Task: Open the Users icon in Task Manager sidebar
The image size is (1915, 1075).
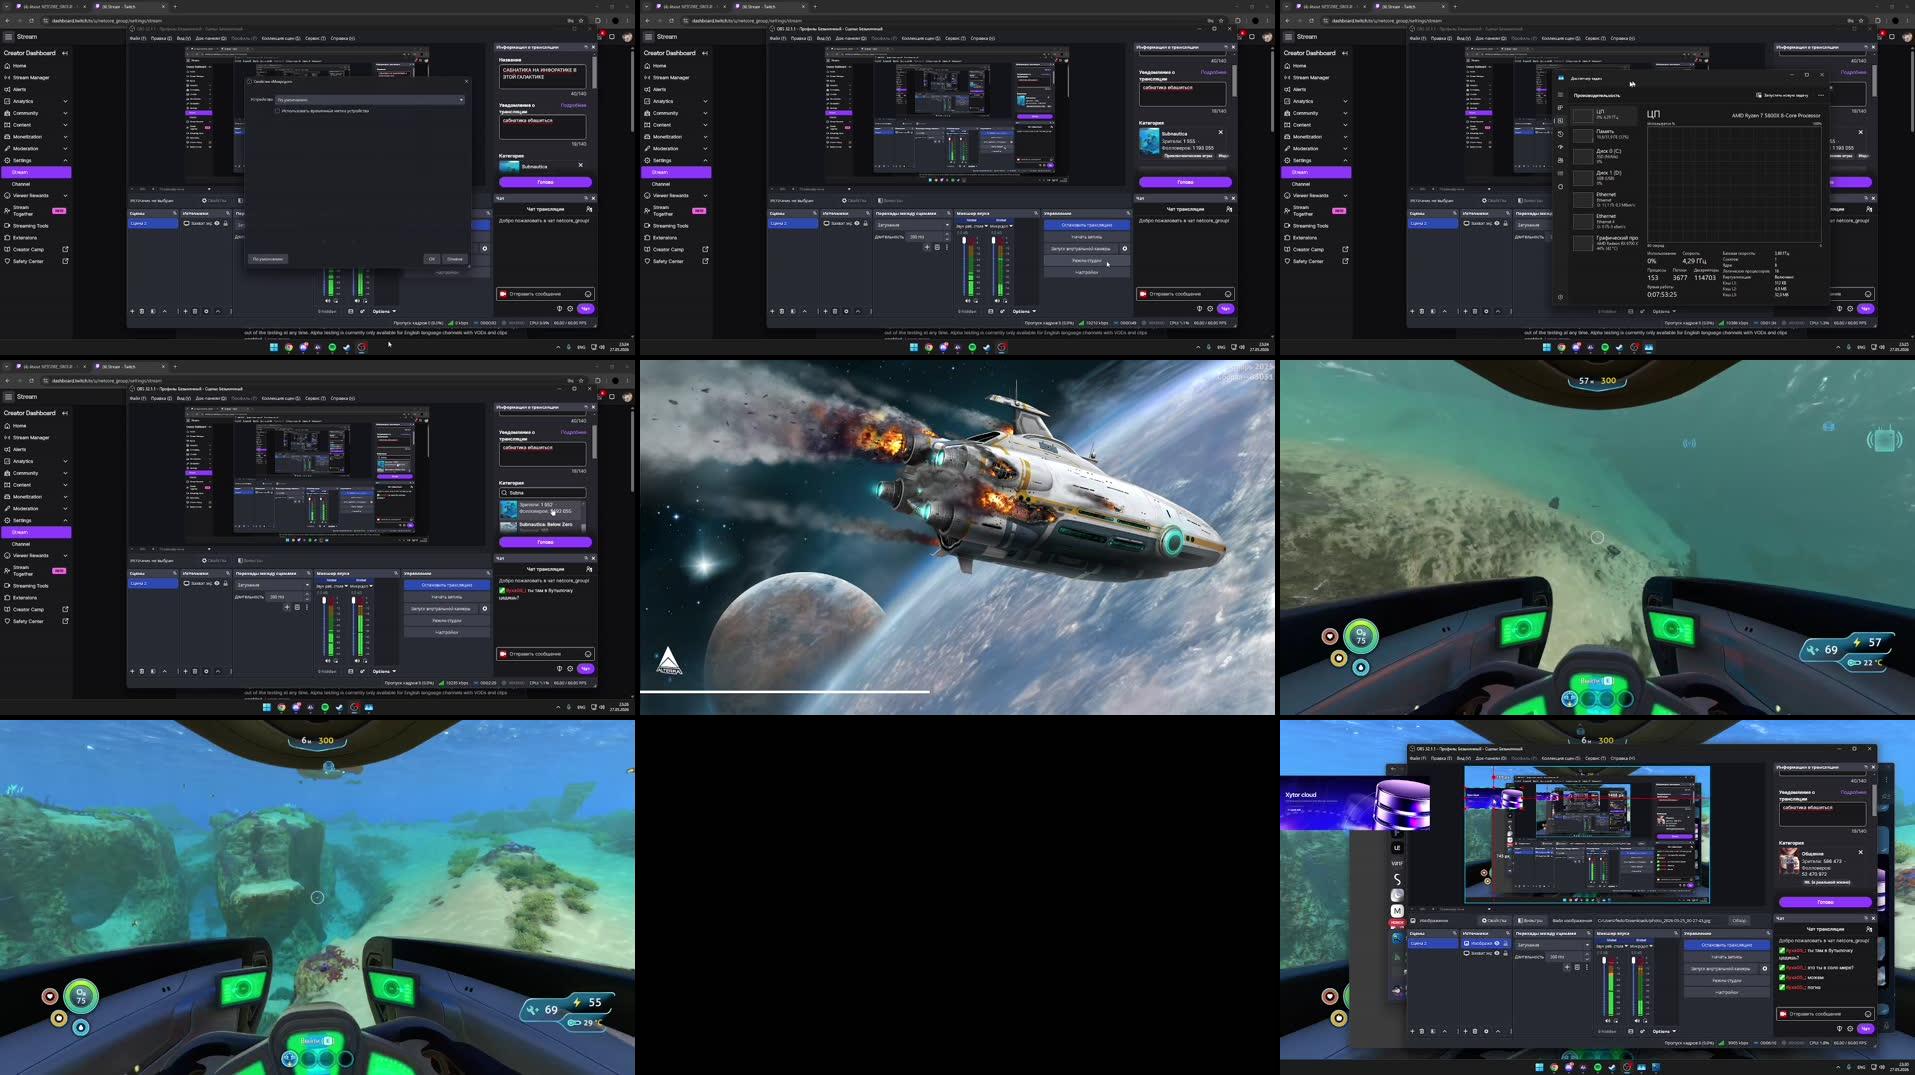Action: [1560, 160]
